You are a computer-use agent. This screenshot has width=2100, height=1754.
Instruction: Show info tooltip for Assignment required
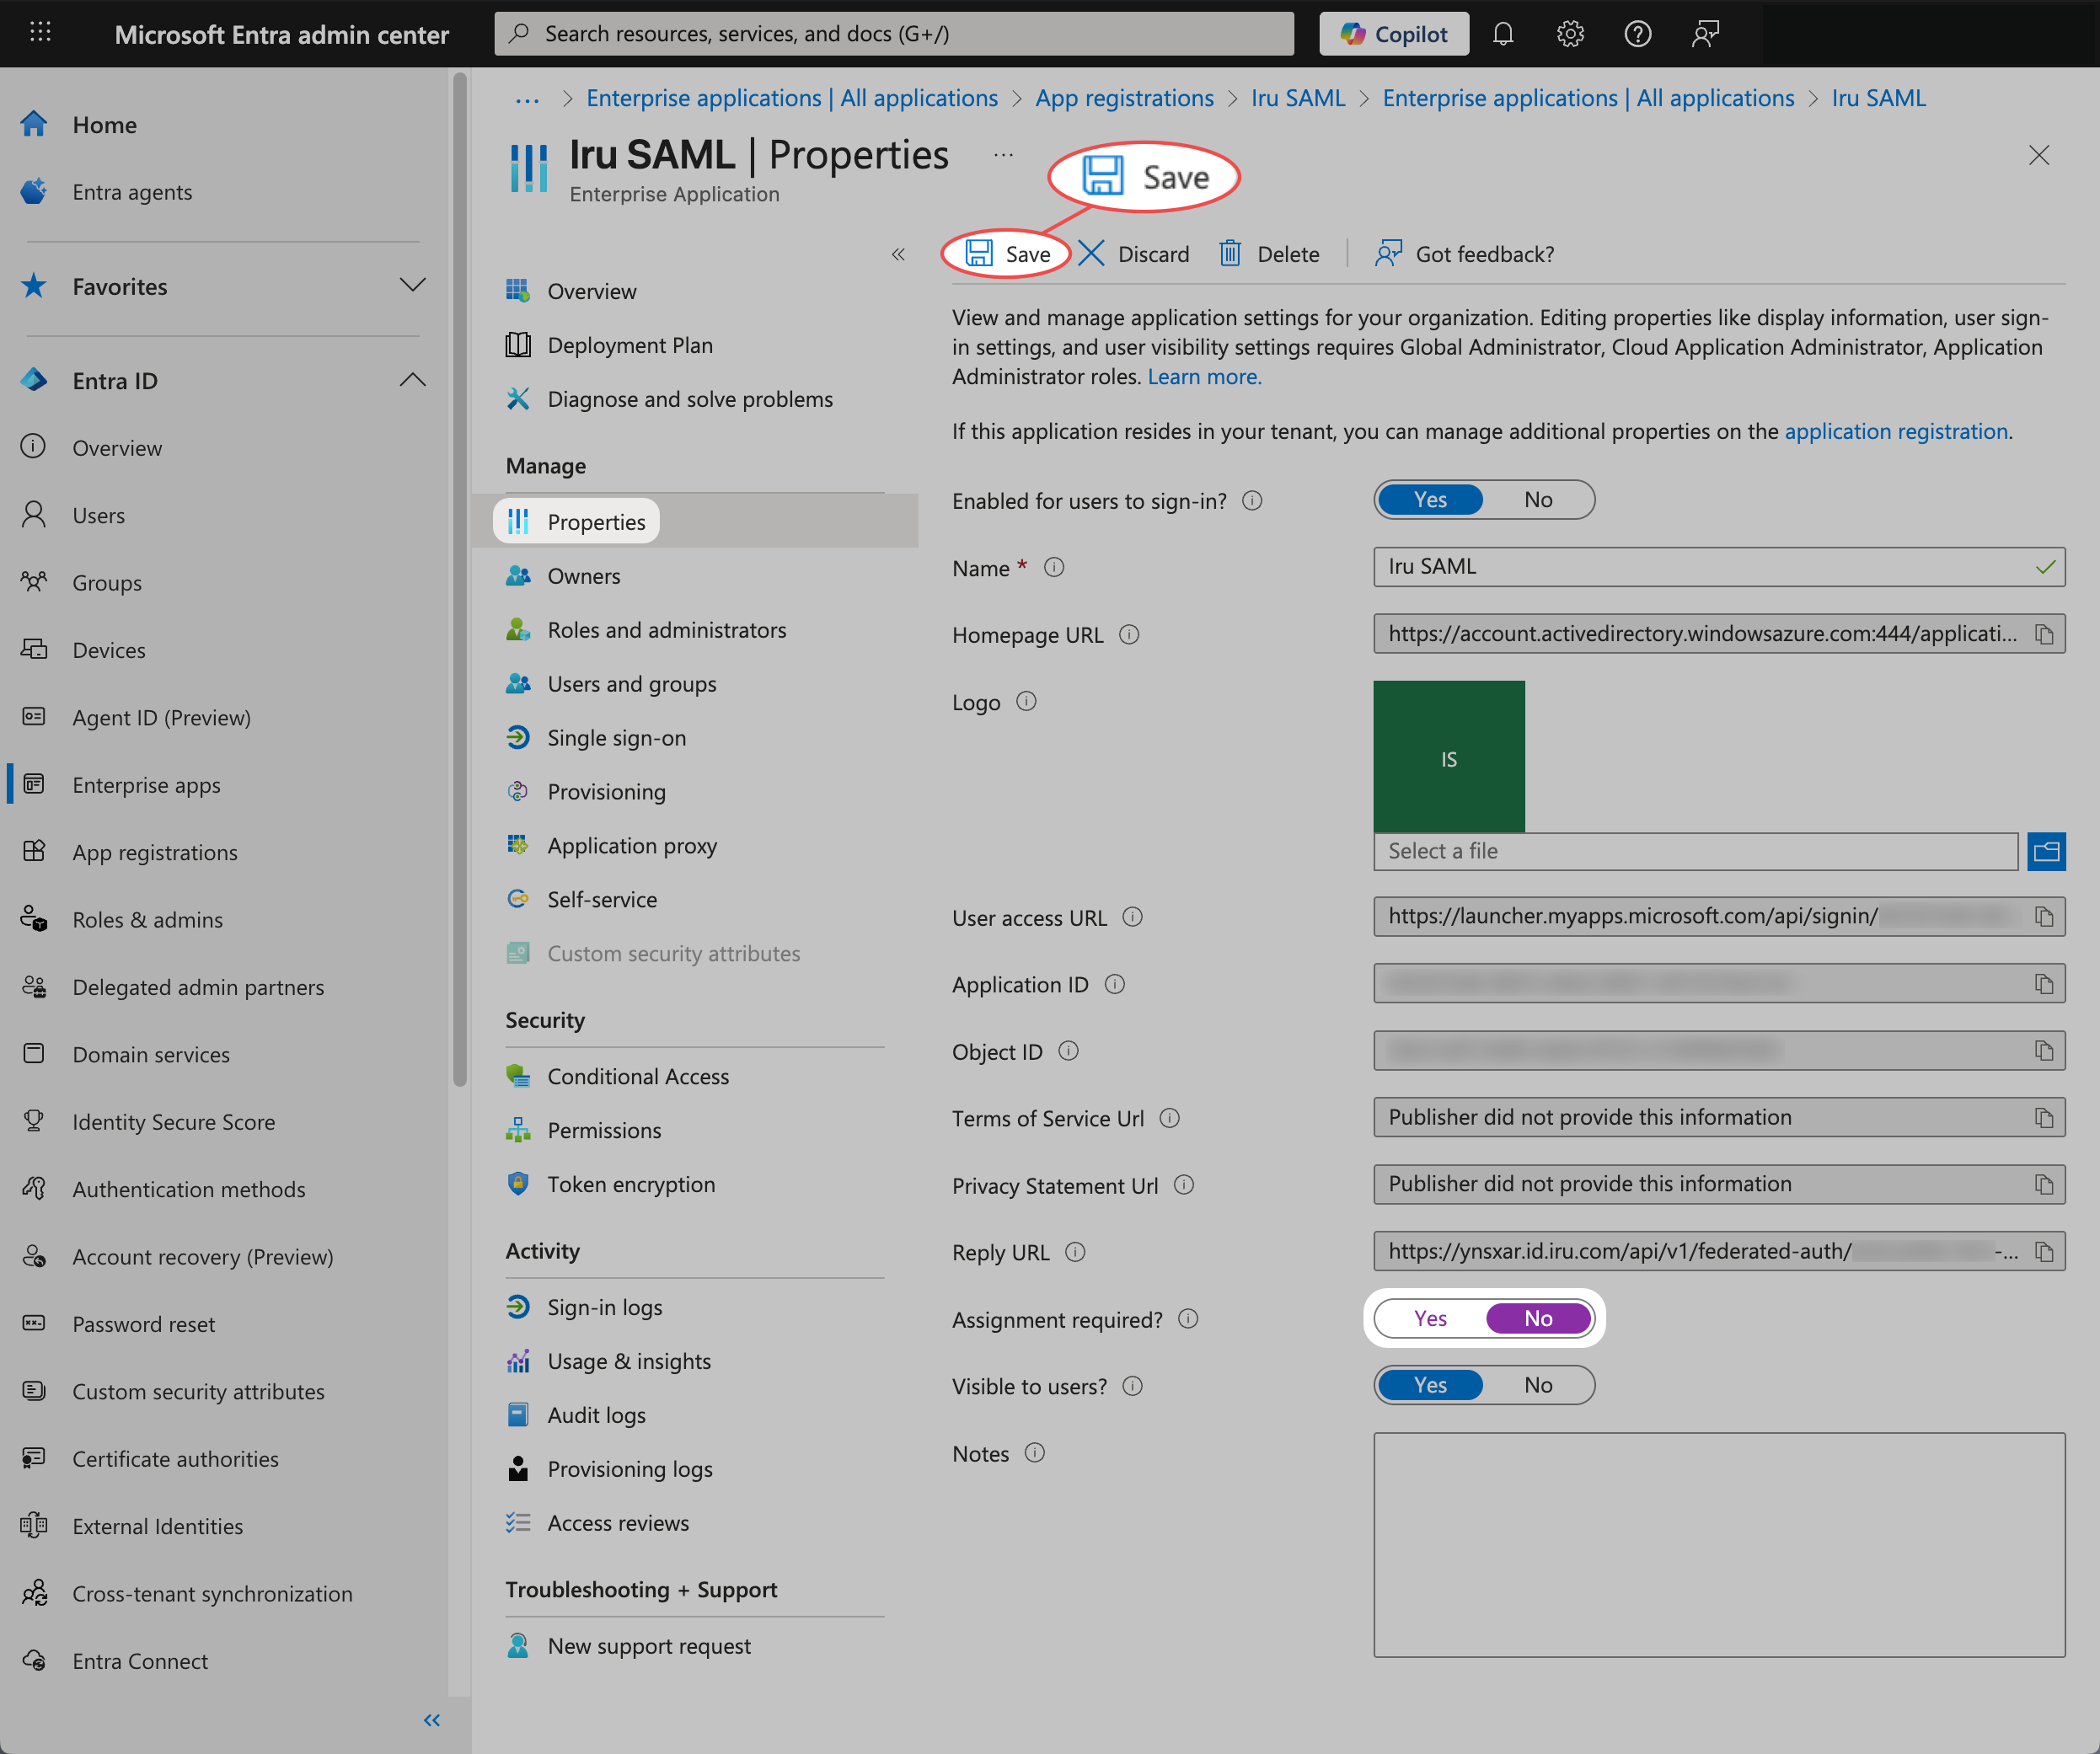[1188, 1319]
